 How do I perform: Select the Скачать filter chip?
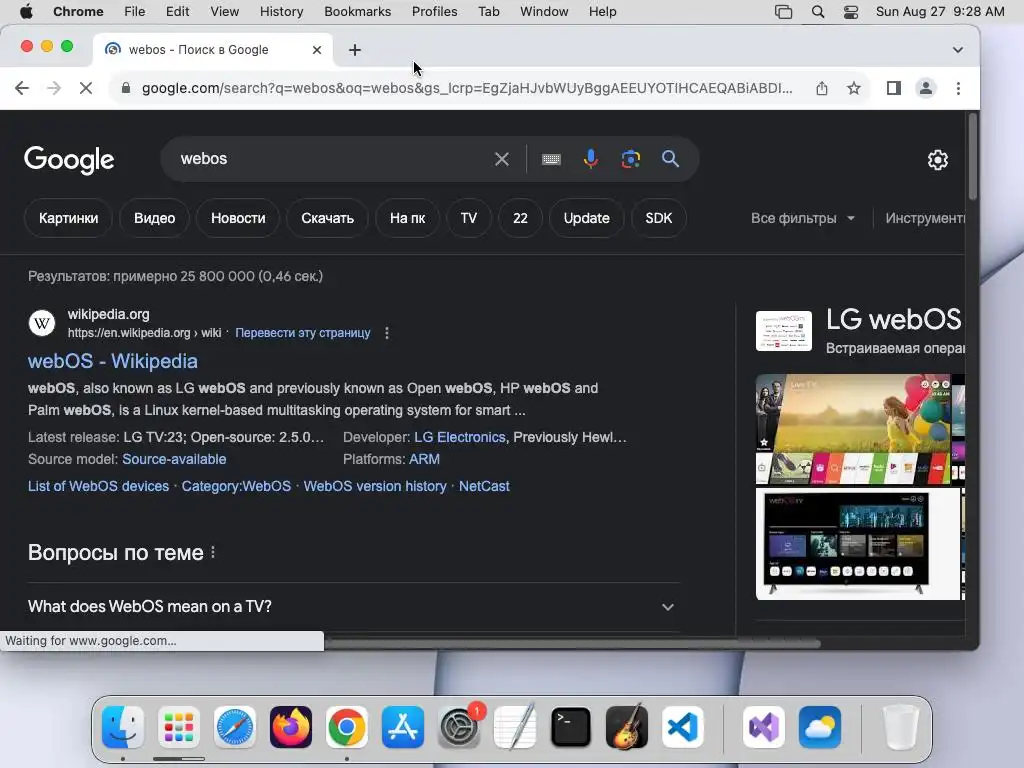click(327, 218)
